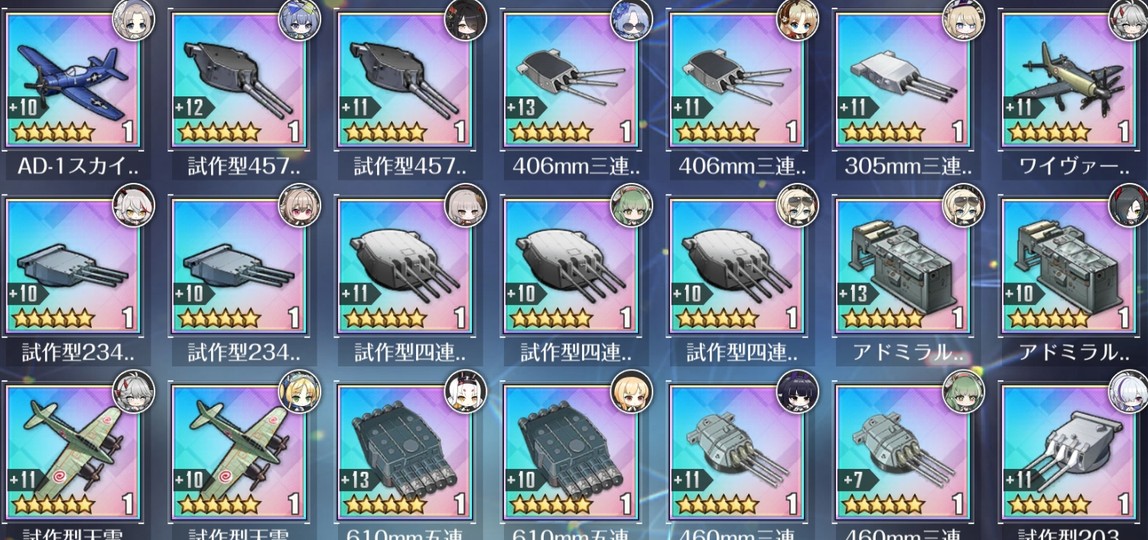Select the 試作型203 triple gun card
1148x540 pixels.
coord(1069,452)
